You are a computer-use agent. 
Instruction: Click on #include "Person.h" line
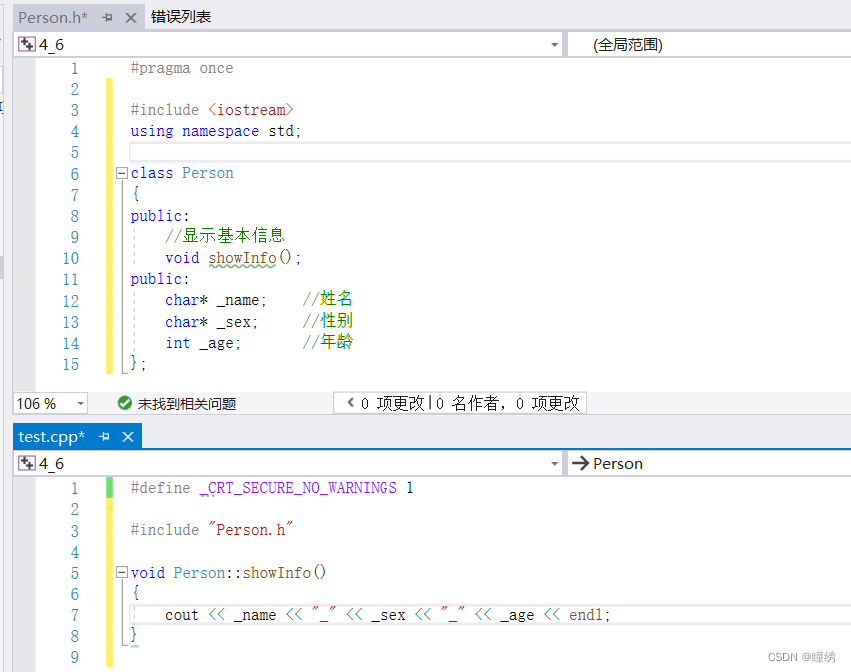click(x=212, y=530)
